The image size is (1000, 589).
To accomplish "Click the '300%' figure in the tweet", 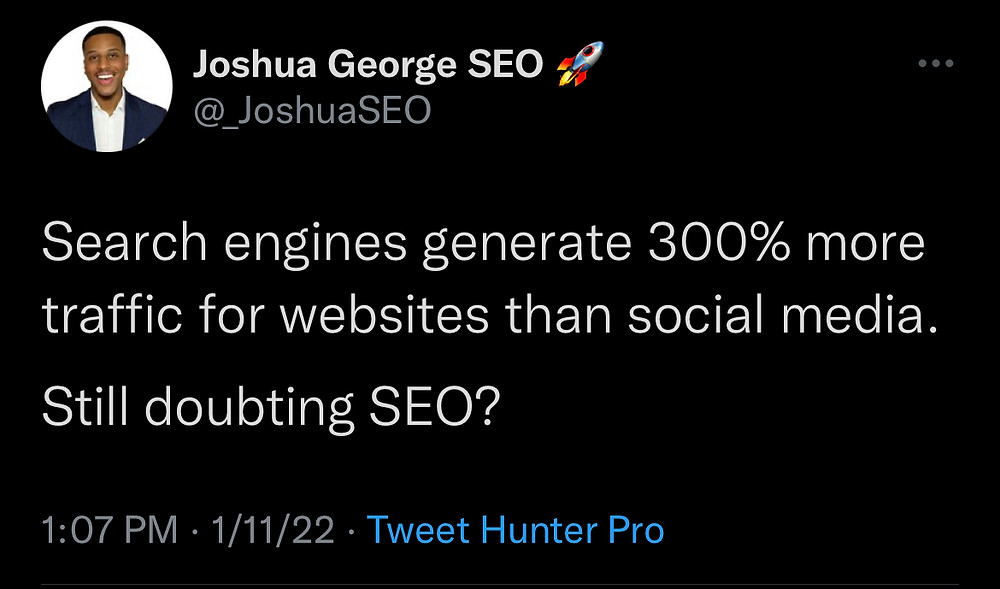I will [x=720, y=244].
